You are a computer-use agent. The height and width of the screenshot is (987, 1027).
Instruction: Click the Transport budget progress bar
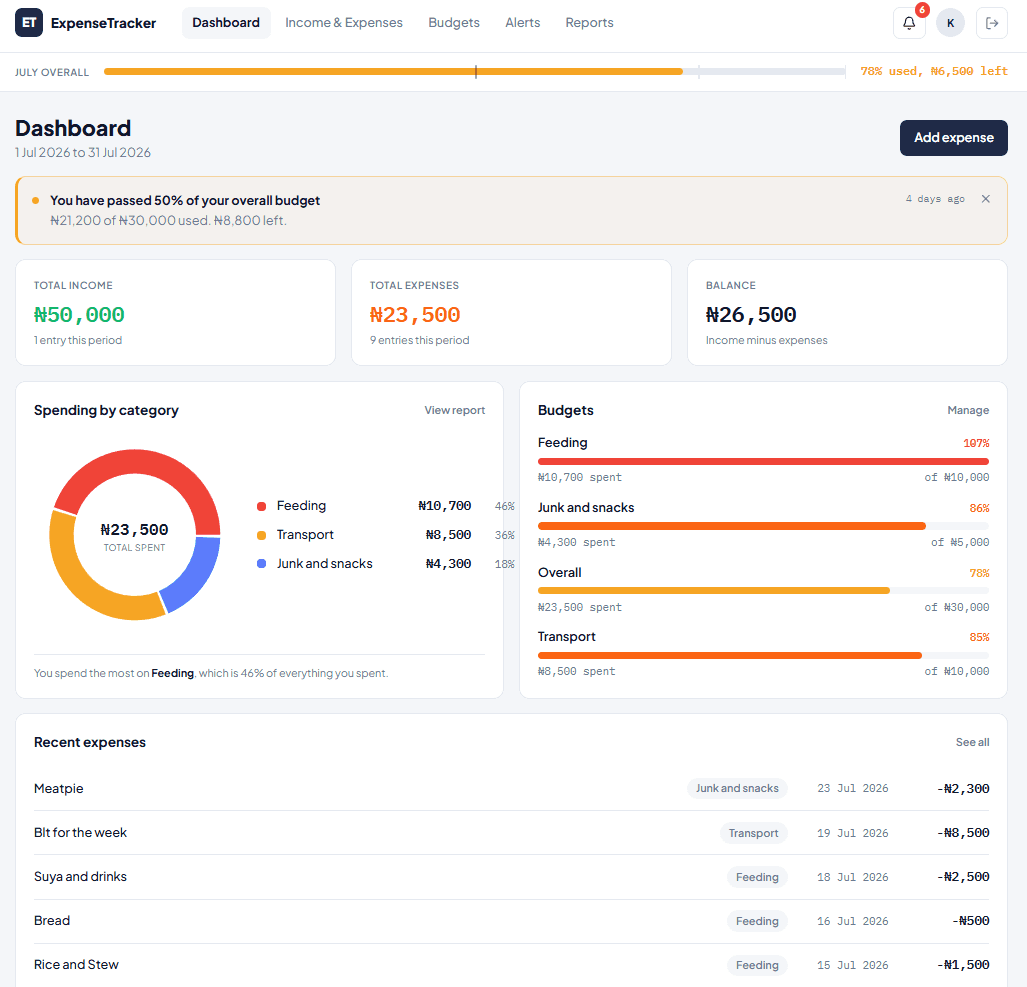(x=763, y=656)
